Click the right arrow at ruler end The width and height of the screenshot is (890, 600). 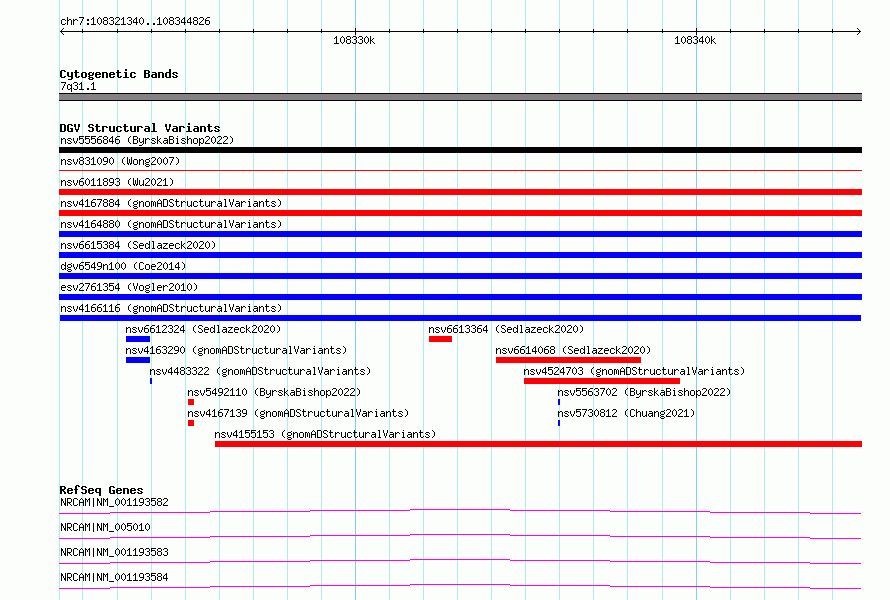858,31
